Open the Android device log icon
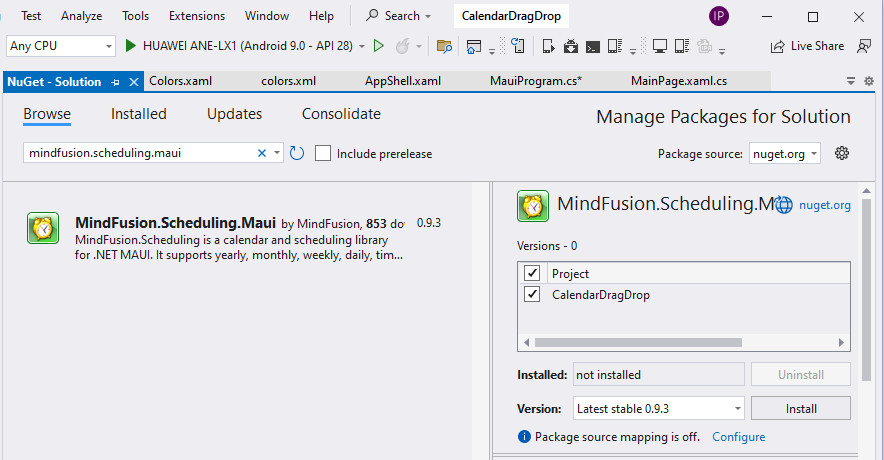The width and height of the screenshot is (884, 460). [615, 46]
